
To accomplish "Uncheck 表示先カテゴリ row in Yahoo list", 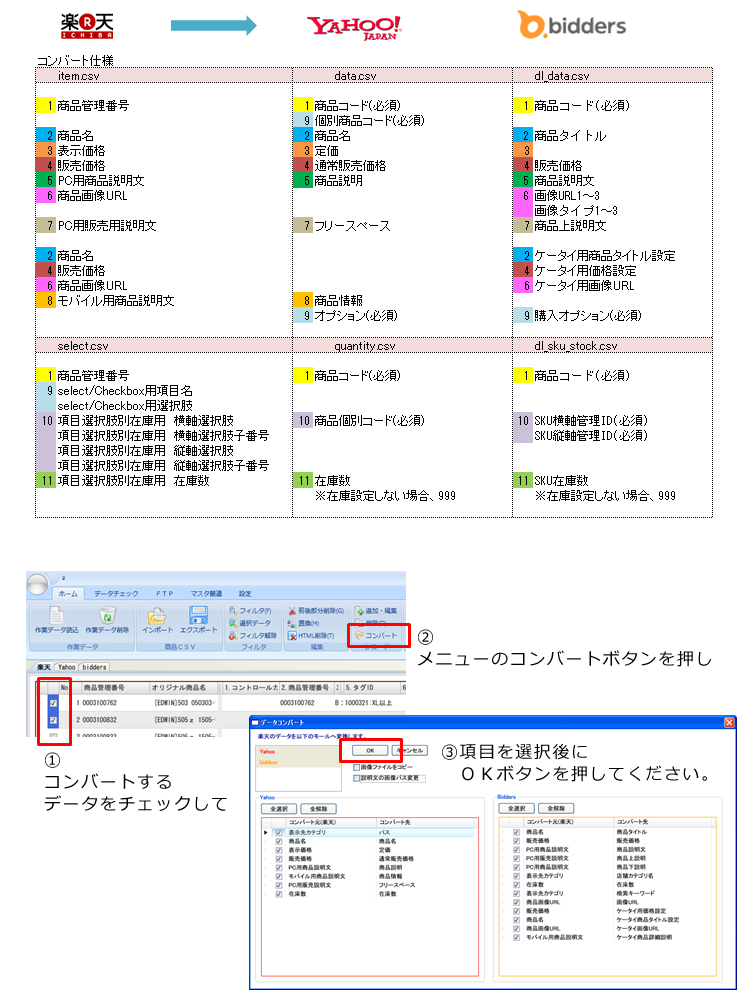I will click(279, 832).
